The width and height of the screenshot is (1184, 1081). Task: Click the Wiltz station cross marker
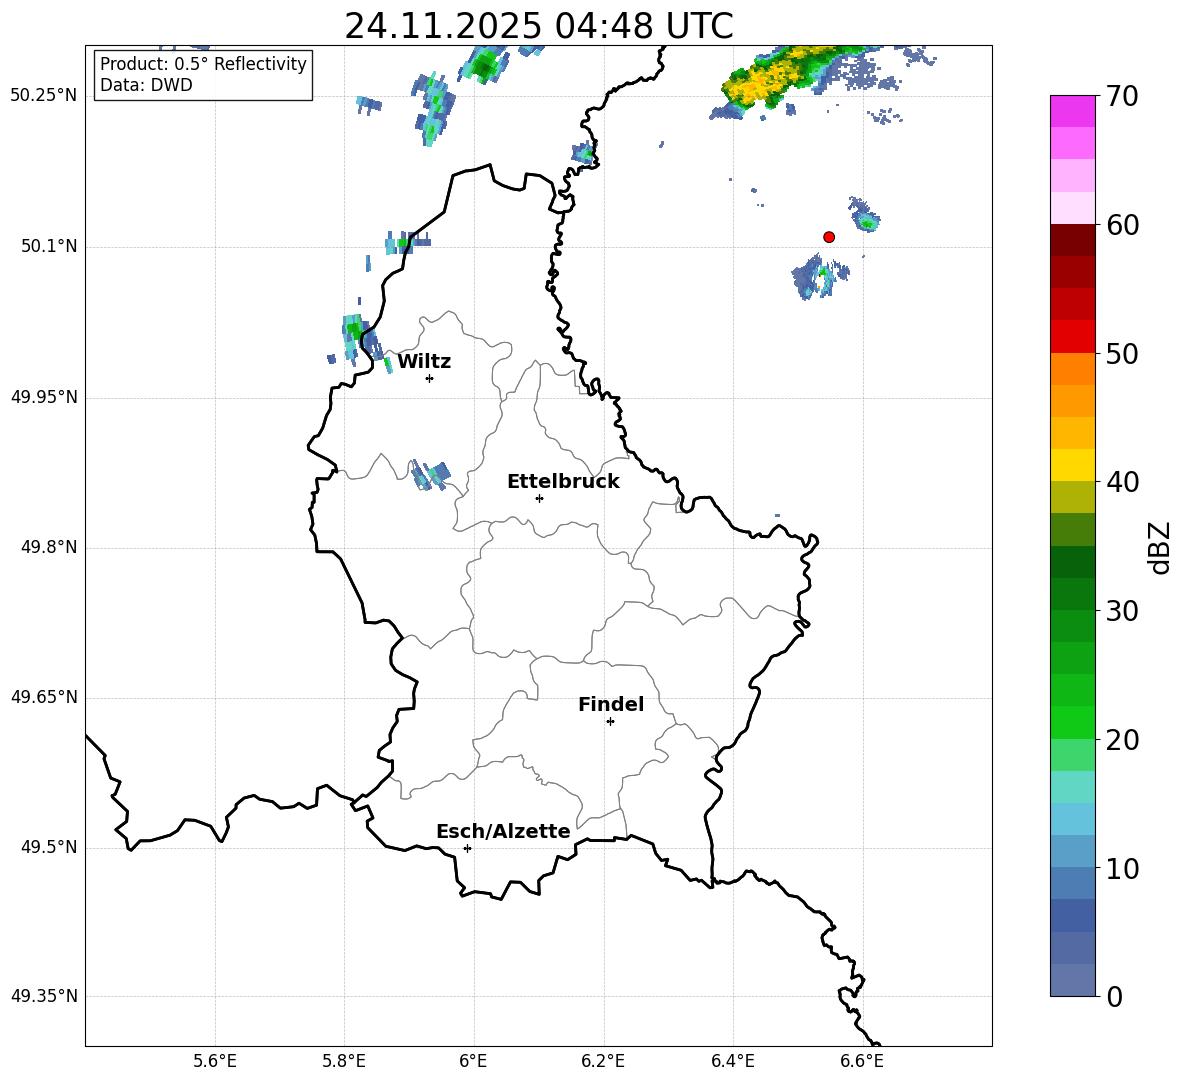click(x=429, y=378)
